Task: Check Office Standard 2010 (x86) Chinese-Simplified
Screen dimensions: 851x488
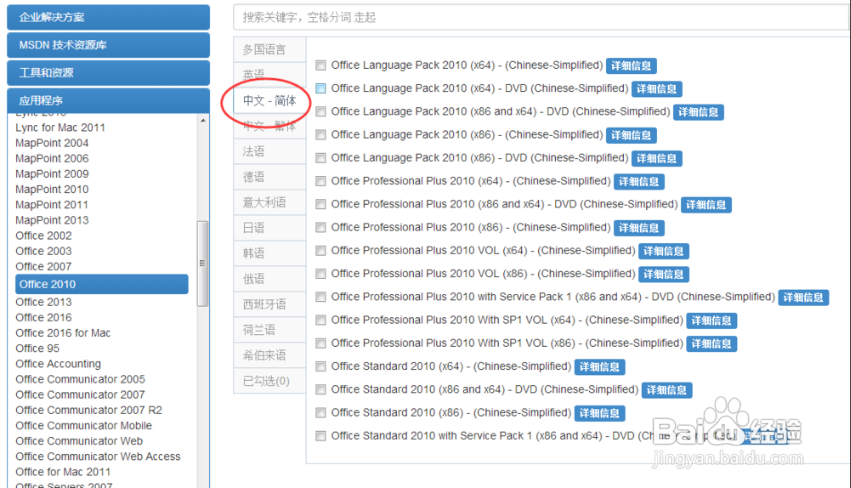Action: pyautogui.click(x=321, y=413)
